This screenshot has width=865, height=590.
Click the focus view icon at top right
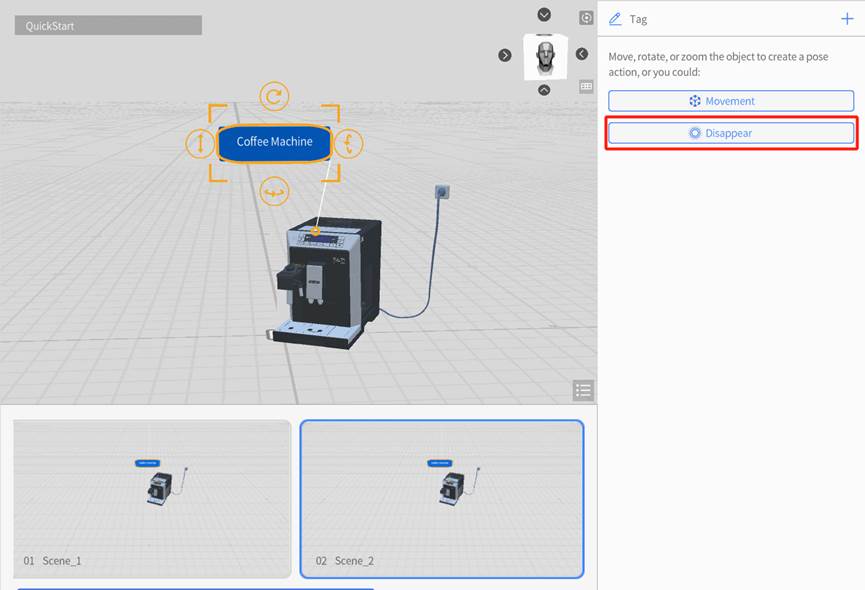pos(586,18)
